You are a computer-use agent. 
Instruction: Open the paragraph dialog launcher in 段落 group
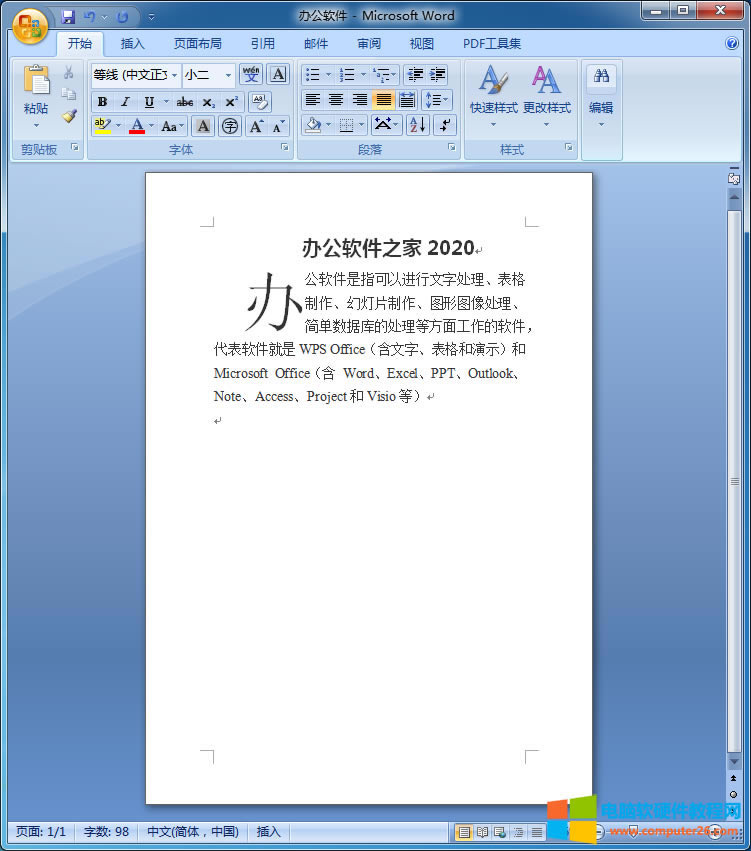[451, 147]
